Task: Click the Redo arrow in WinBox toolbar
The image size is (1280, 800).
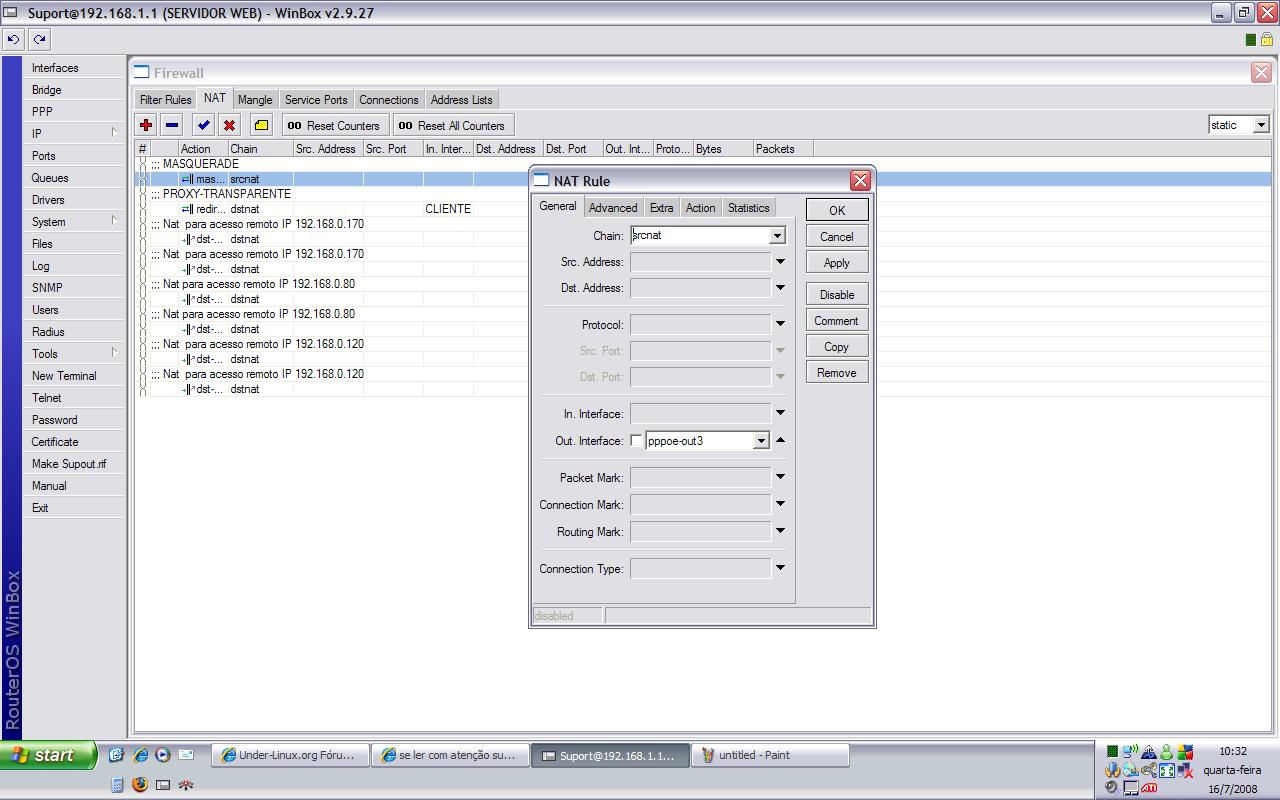Action: tap(39, 40)
